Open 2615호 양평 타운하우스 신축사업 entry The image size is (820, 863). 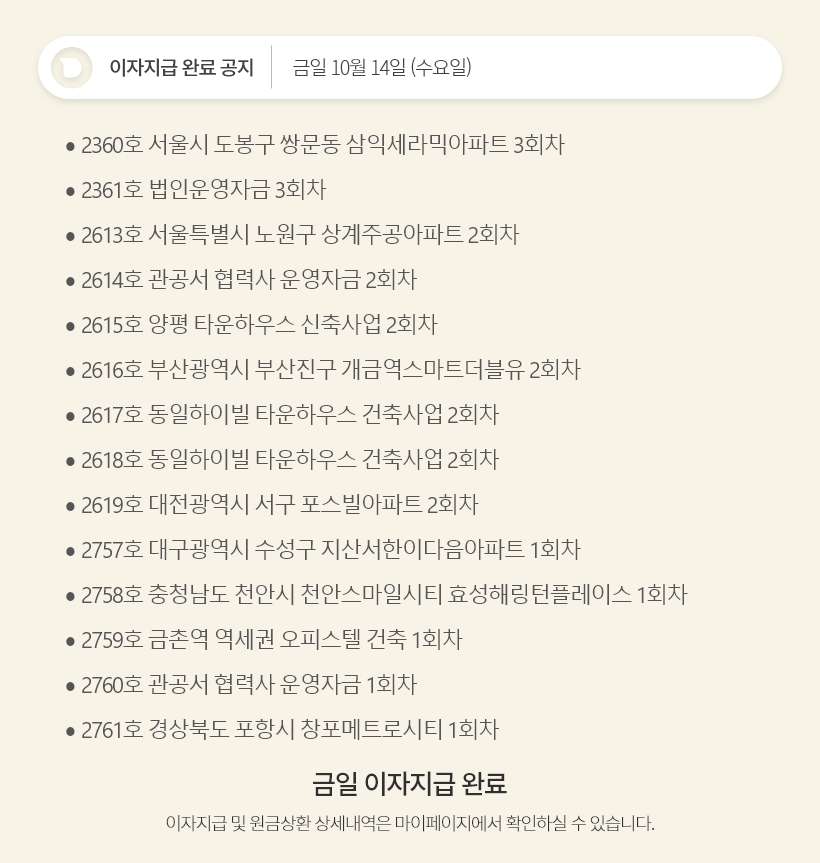tap(259, 325)
